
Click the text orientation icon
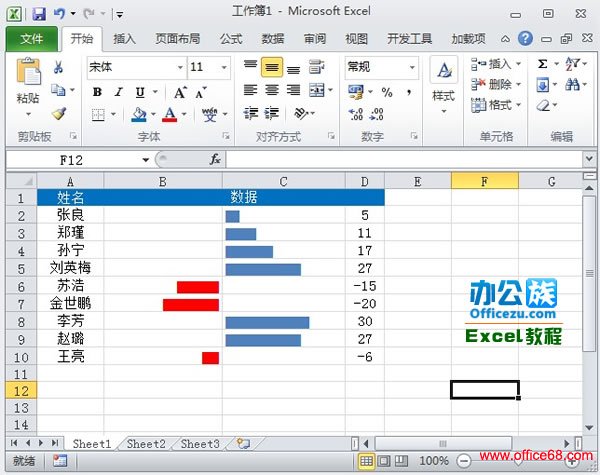(x=302, y=113)
